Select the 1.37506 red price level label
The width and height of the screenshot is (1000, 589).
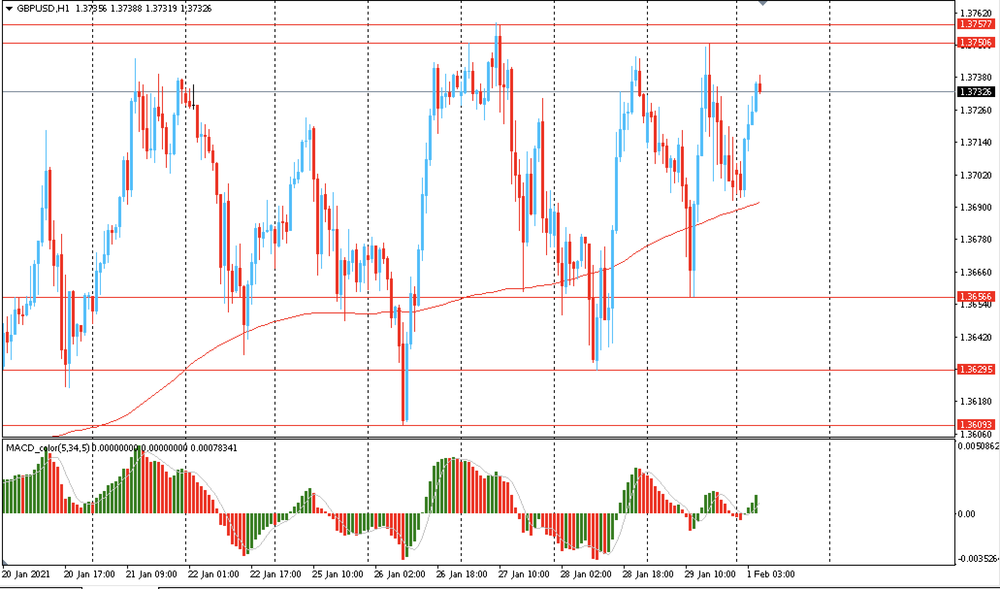tap(974, 43)
